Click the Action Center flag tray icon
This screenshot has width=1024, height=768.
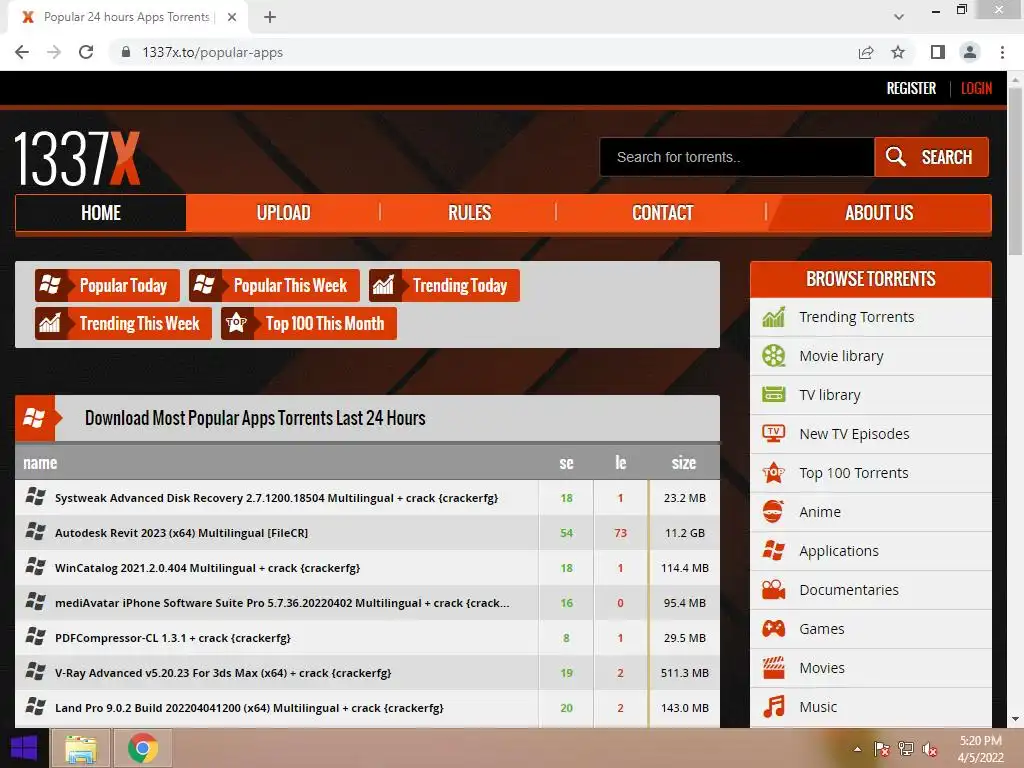click(882, 749)
